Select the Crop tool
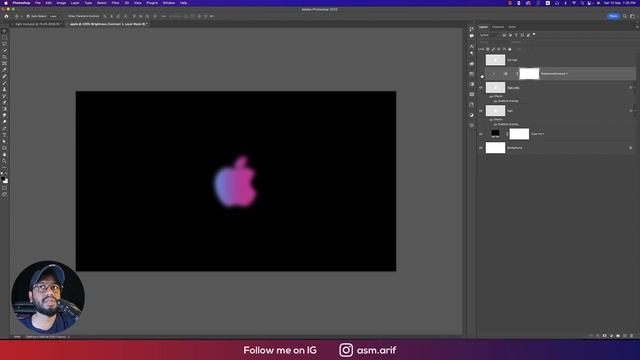640x360 pixels. [x=4, y=56]
